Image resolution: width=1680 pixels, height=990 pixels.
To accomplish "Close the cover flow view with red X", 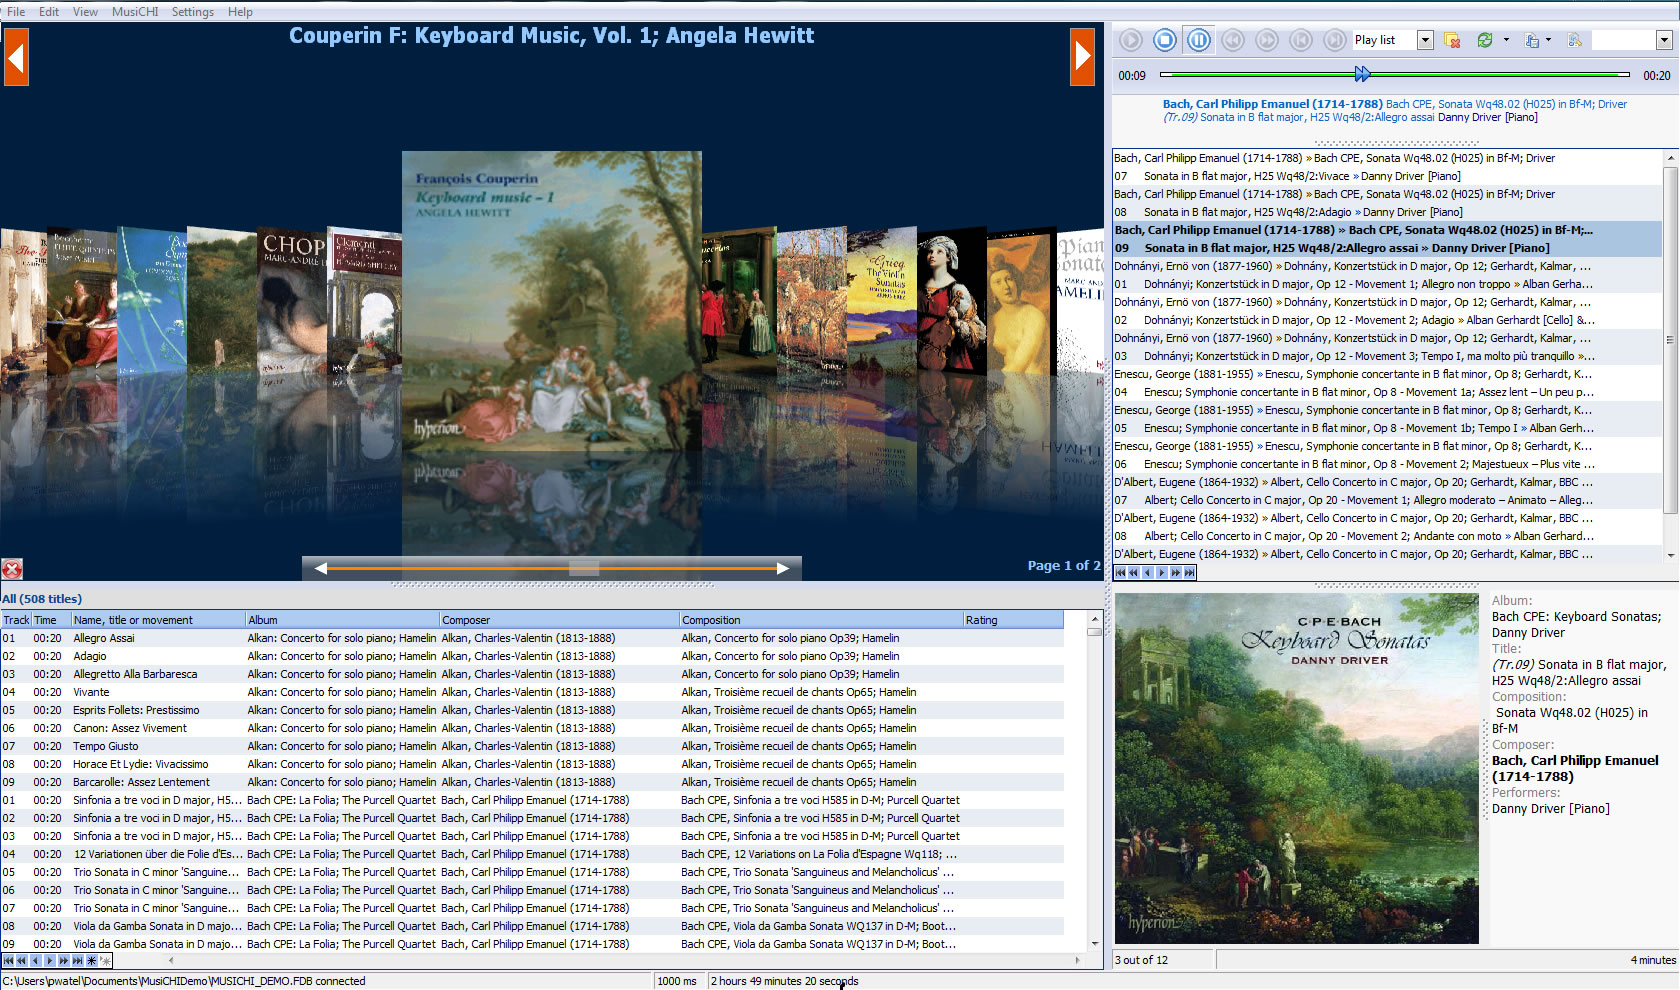I will (12, 569).
